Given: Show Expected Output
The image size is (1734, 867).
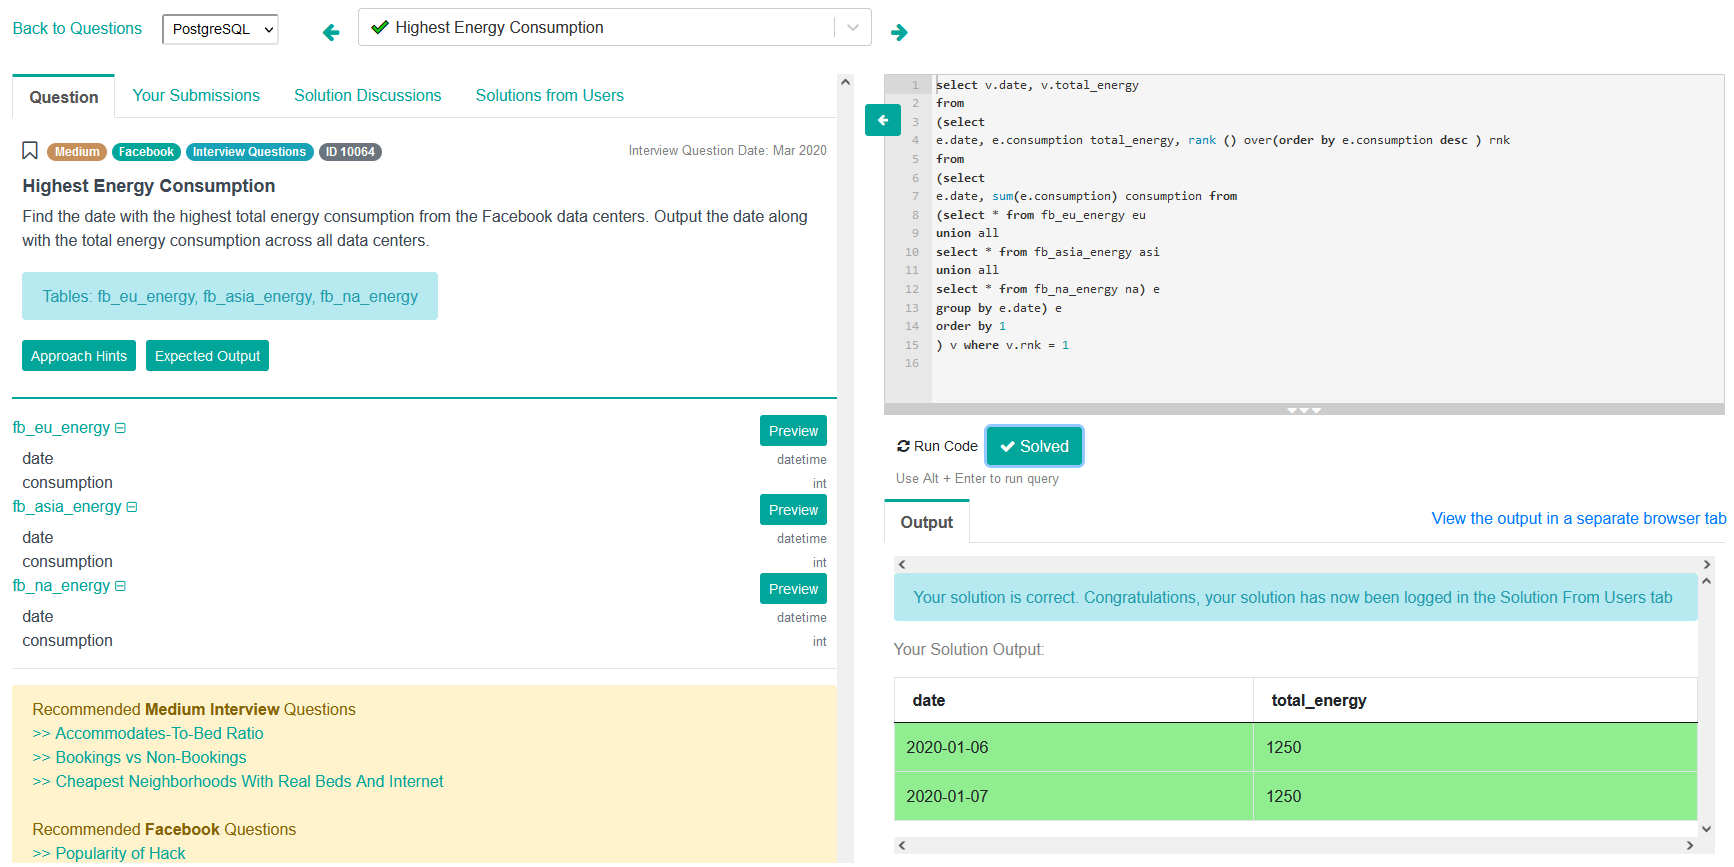Looking at the screenshot, I should tap(207, 356).
